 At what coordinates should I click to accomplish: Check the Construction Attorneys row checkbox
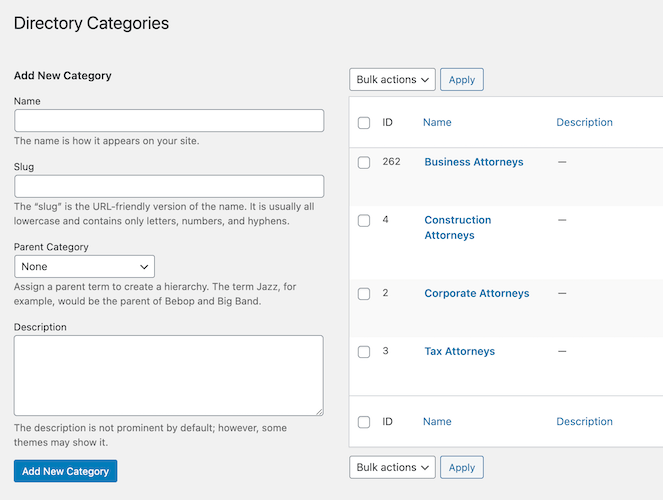pyautogui.click(x=364, y=220)
